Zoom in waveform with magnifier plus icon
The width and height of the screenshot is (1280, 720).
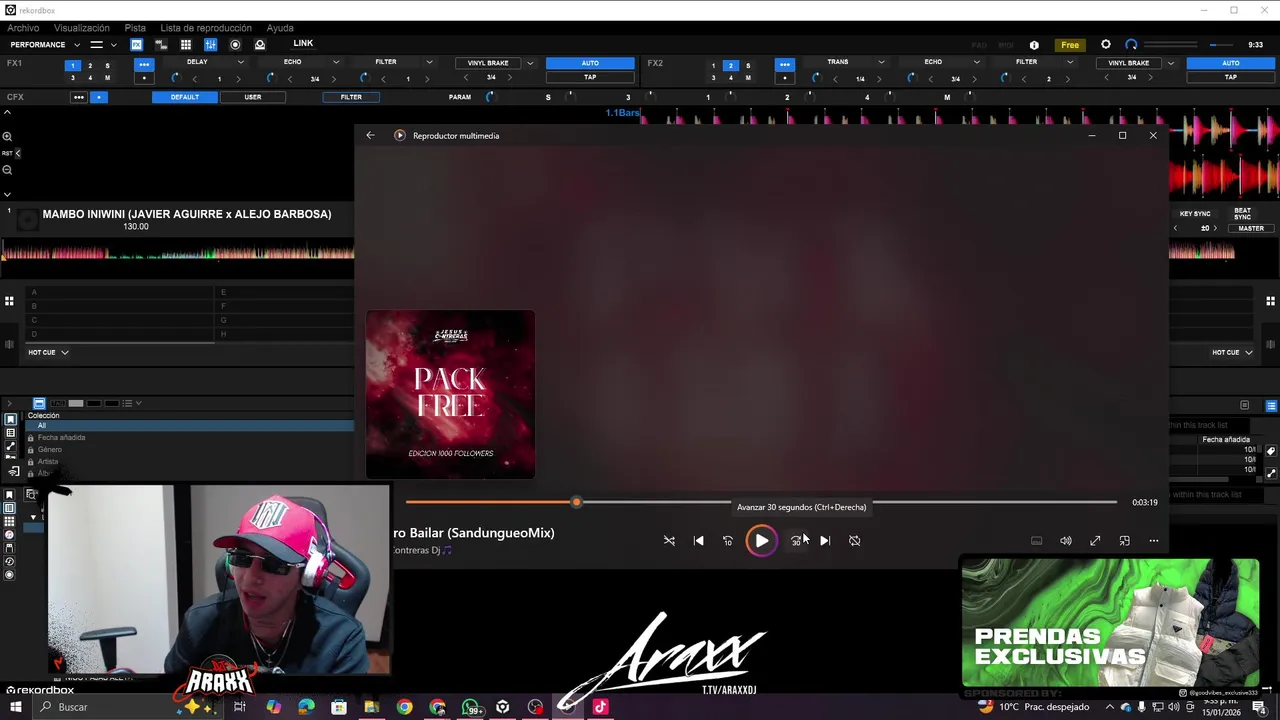tap(7, 136)
